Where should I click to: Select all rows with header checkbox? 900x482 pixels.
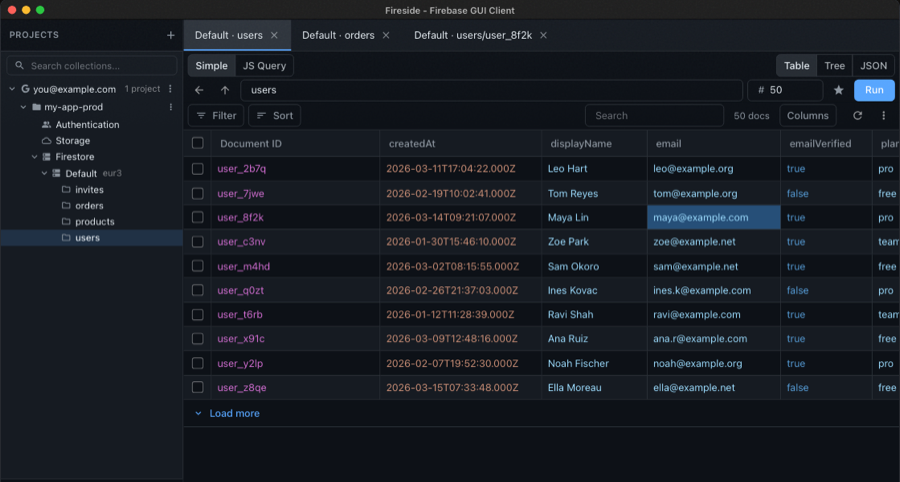pyautogui.click(x=197, y=143)
